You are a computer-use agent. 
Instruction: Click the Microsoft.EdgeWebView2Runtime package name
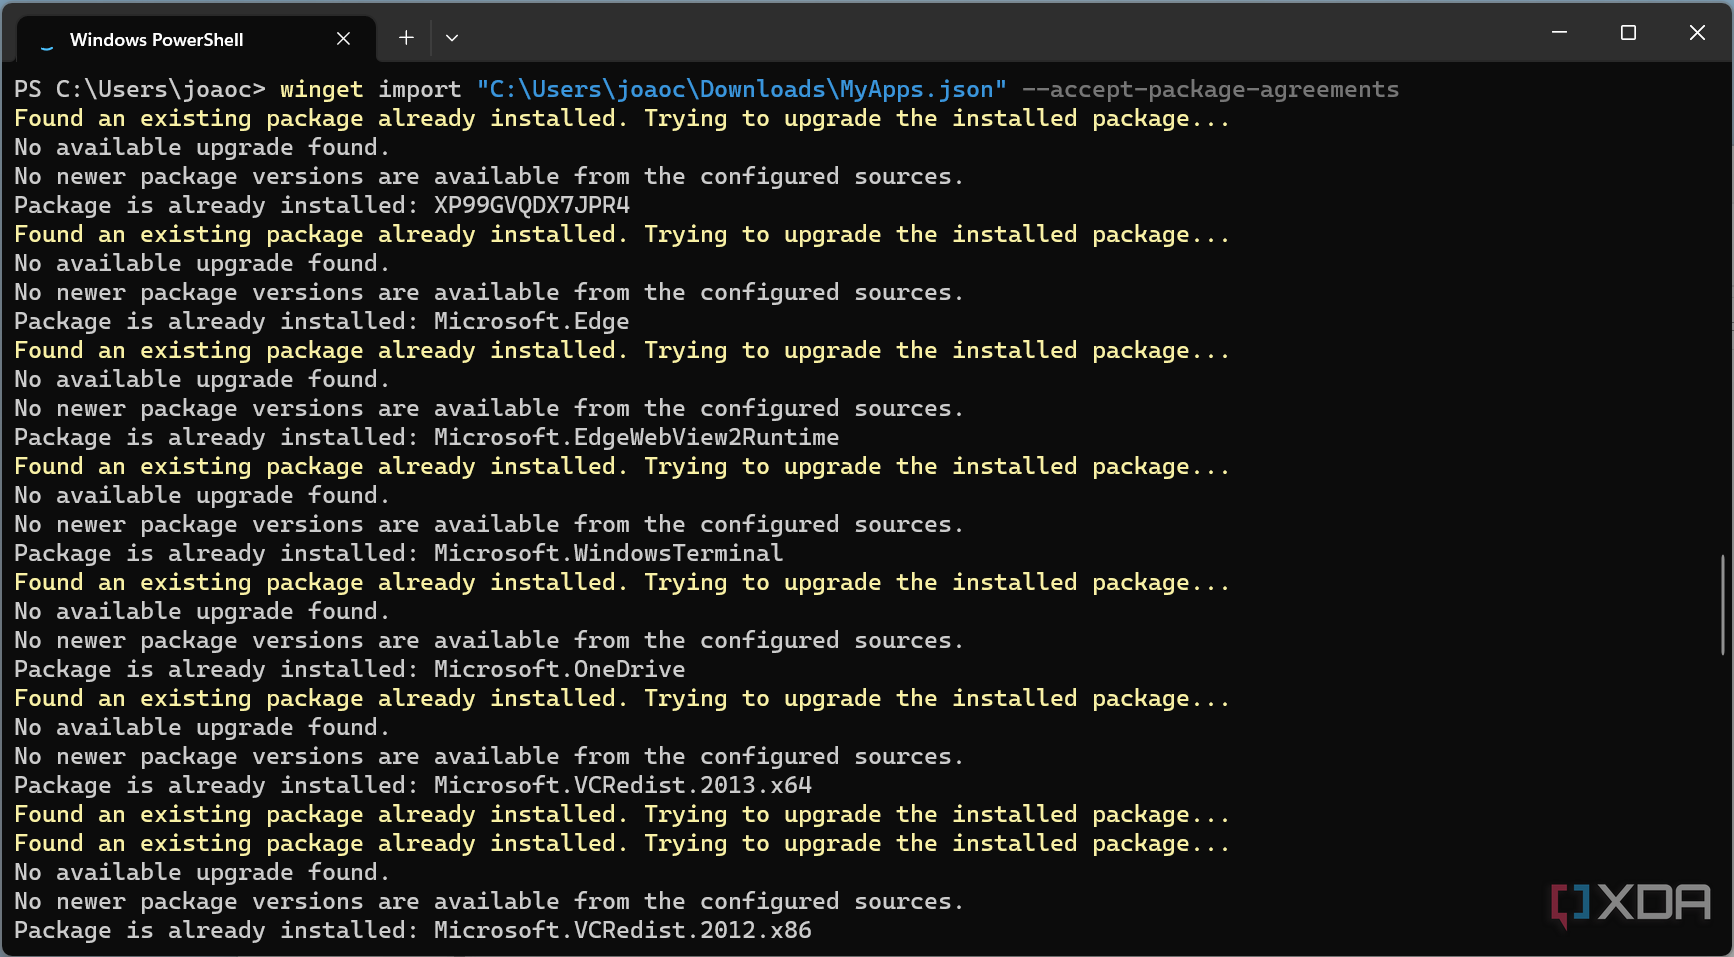click(636, 437)
